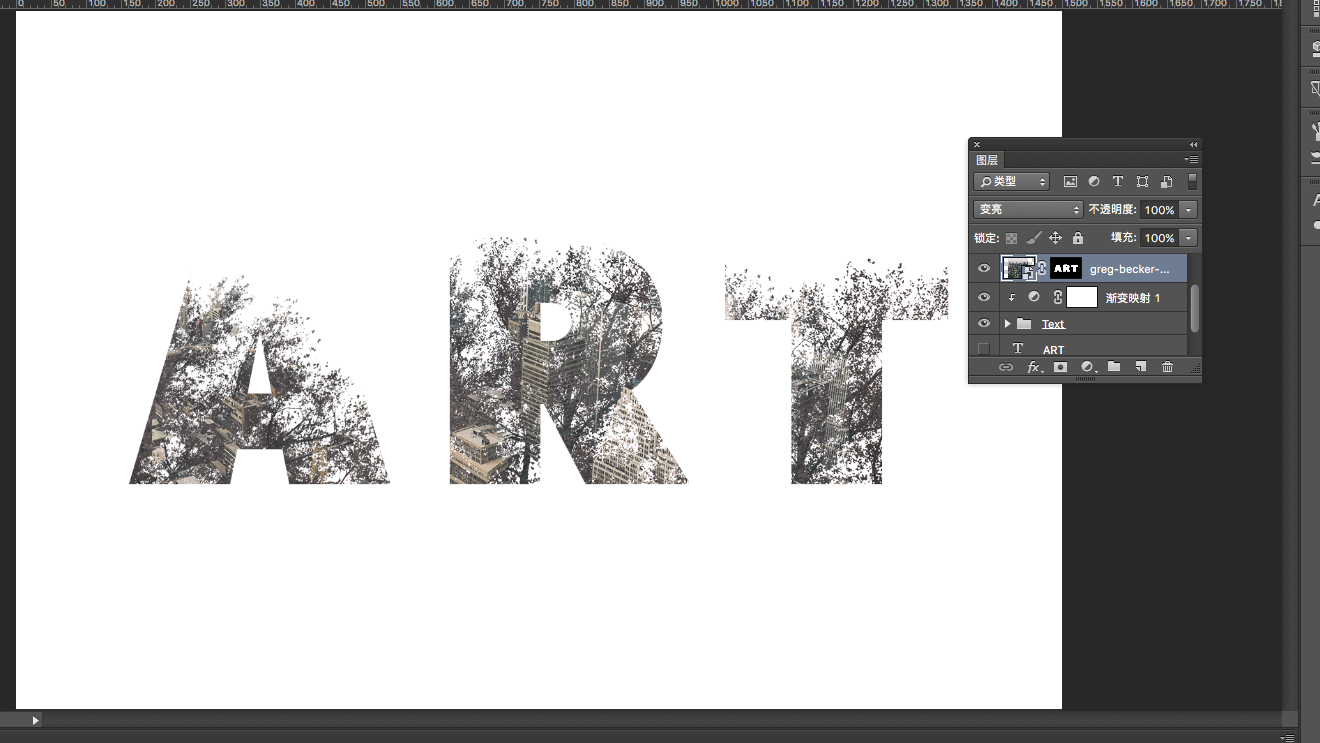Click the status bar arrow at bottom left
This screenshot has height=743, width=1320.
[x=35, y=720]
